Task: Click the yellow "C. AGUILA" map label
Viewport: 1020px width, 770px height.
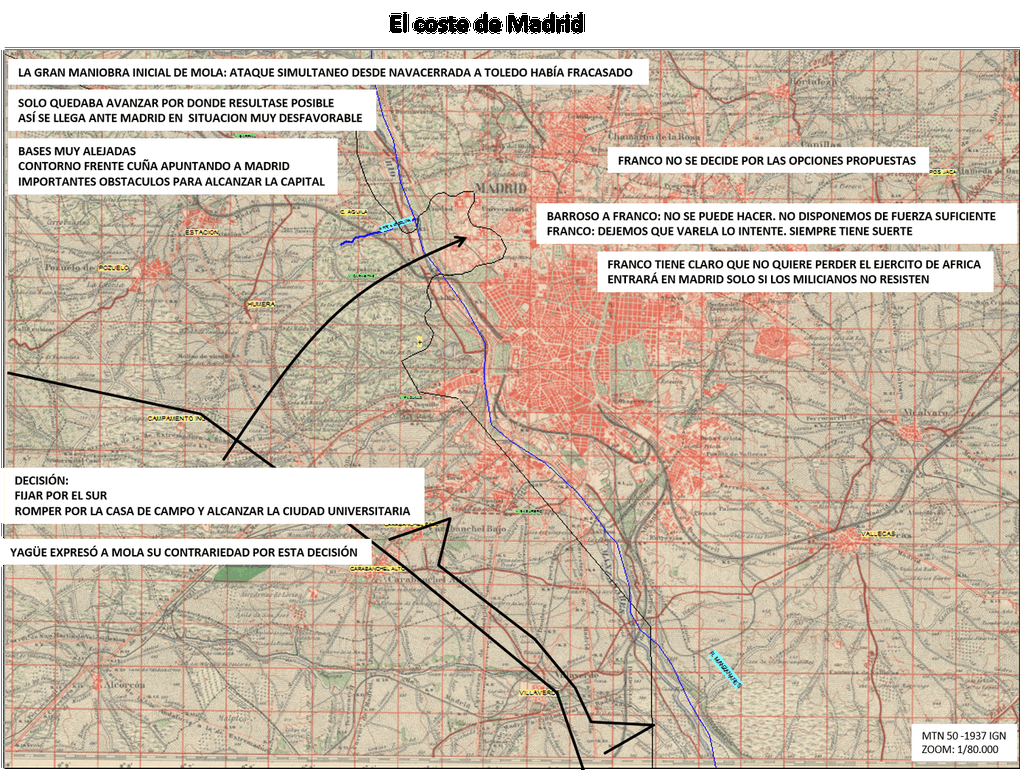Action: point(354,212)
